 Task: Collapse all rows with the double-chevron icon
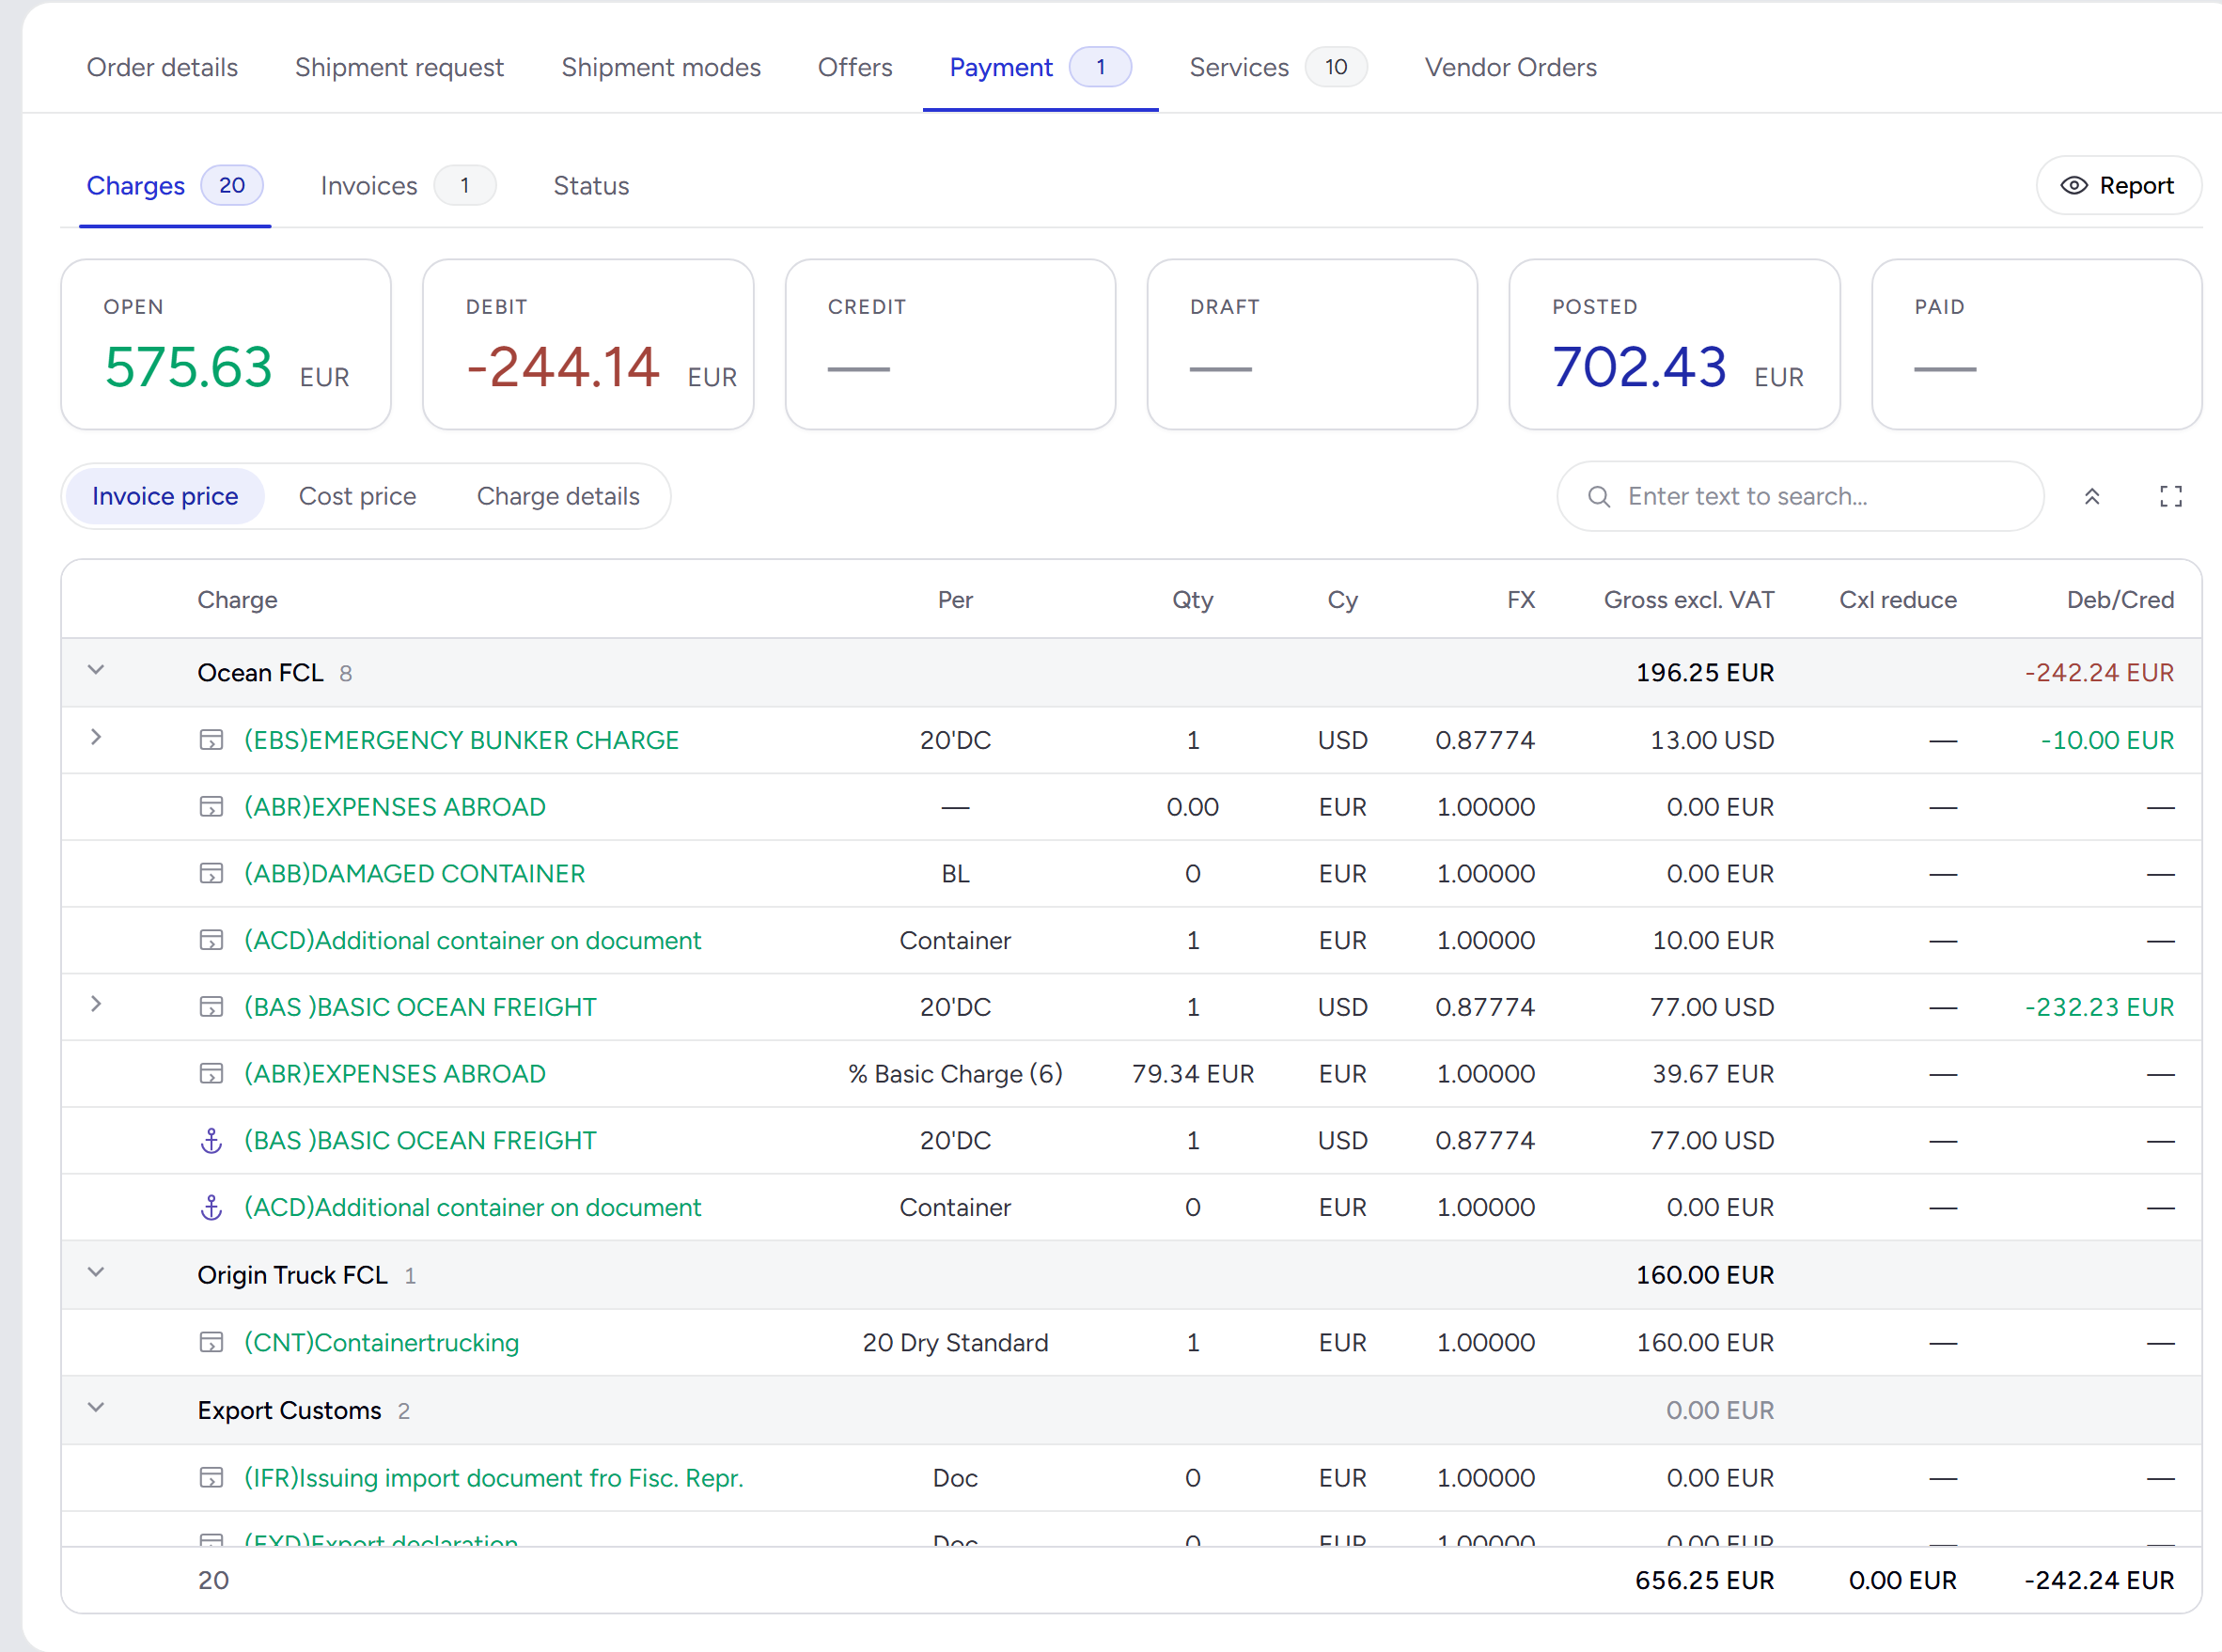[2091, 497]
